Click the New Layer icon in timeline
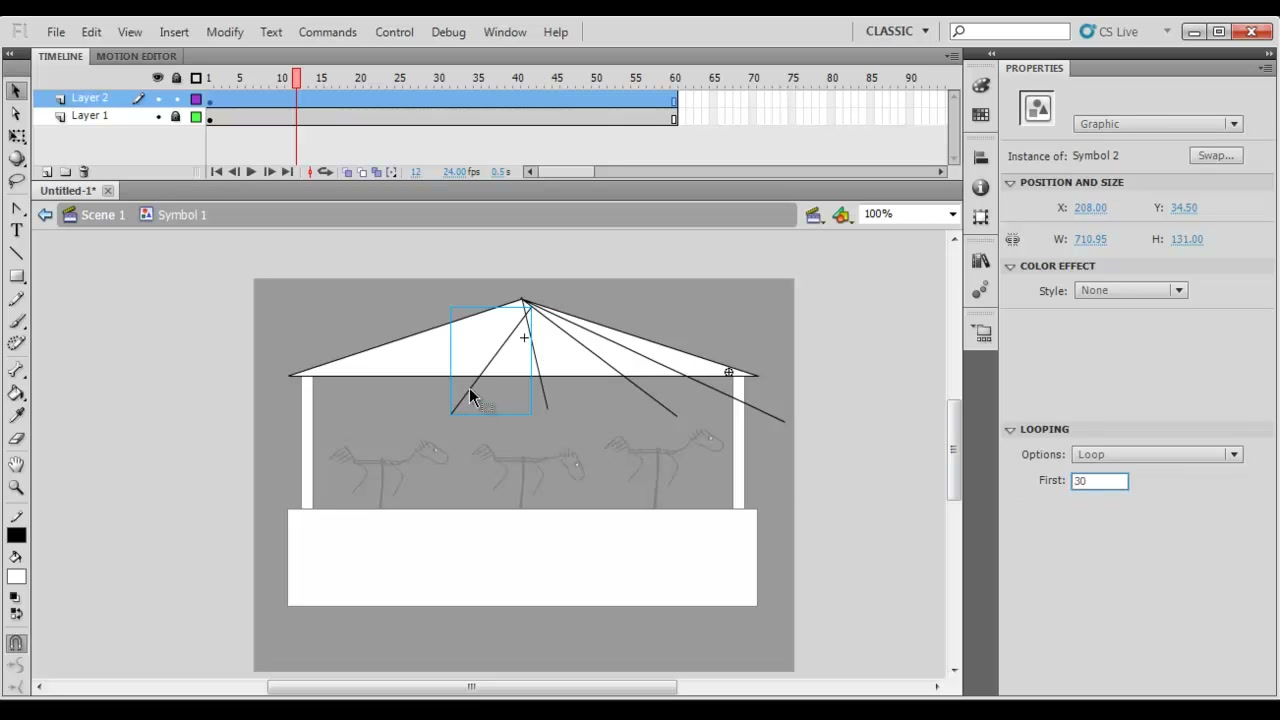This screenshot has height=720, width=1280. coord(47,172)
